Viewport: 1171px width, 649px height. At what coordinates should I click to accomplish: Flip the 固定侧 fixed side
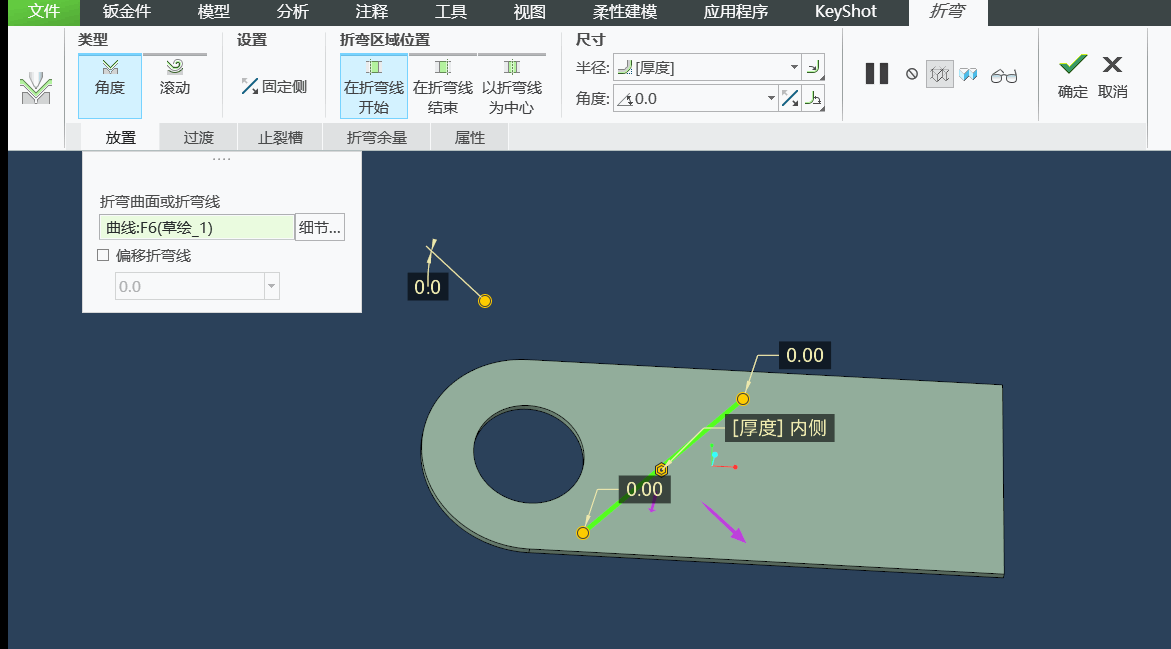pos(274,87)
